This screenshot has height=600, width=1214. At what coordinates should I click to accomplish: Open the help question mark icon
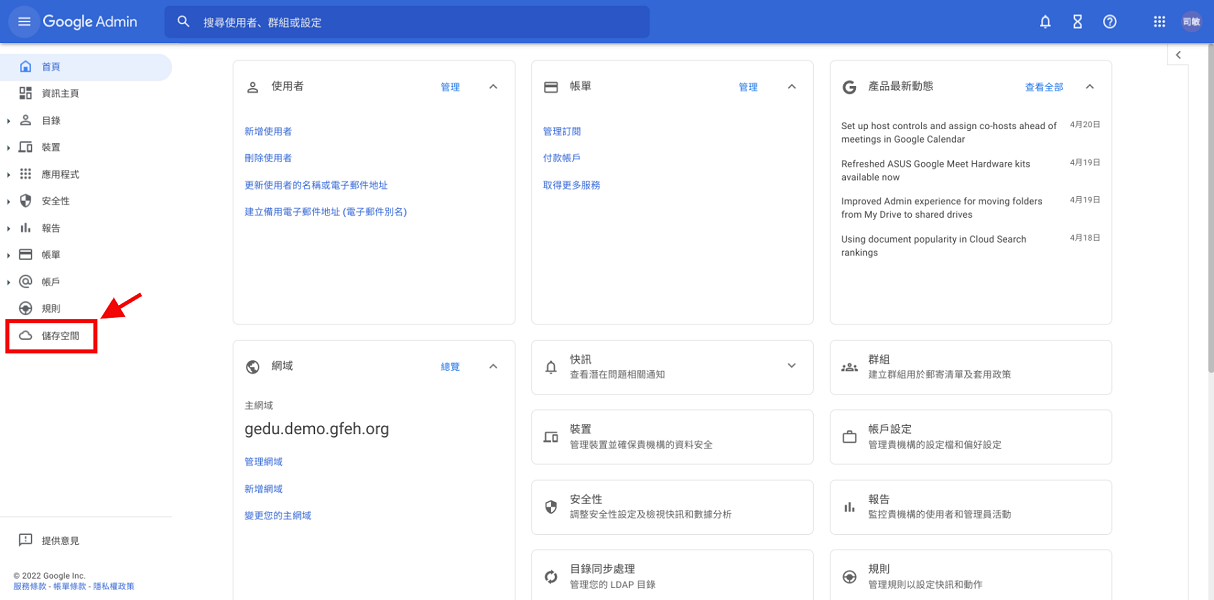click(x=1109, y=22)
